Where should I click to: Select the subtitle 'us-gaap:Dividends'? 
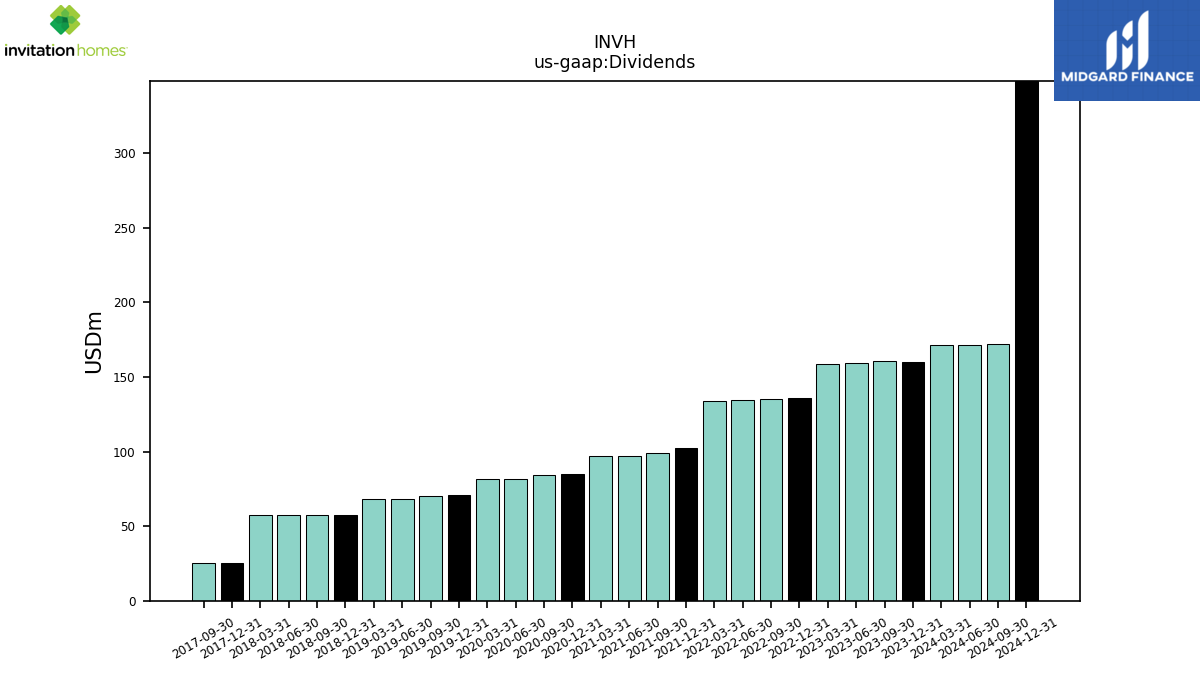pyautogui.click(x=615, y=63)
